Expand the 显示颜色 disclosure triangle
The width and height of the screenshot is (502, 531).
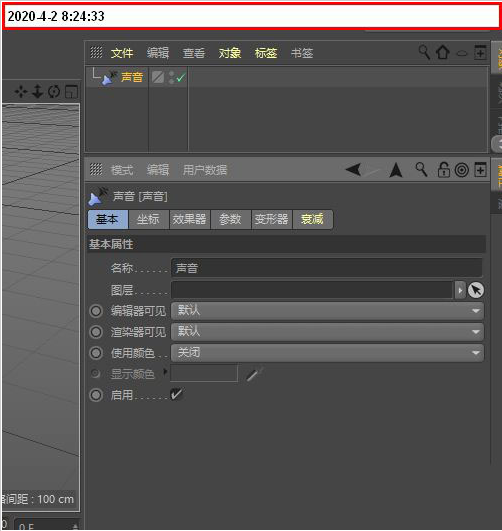(165, 371)
